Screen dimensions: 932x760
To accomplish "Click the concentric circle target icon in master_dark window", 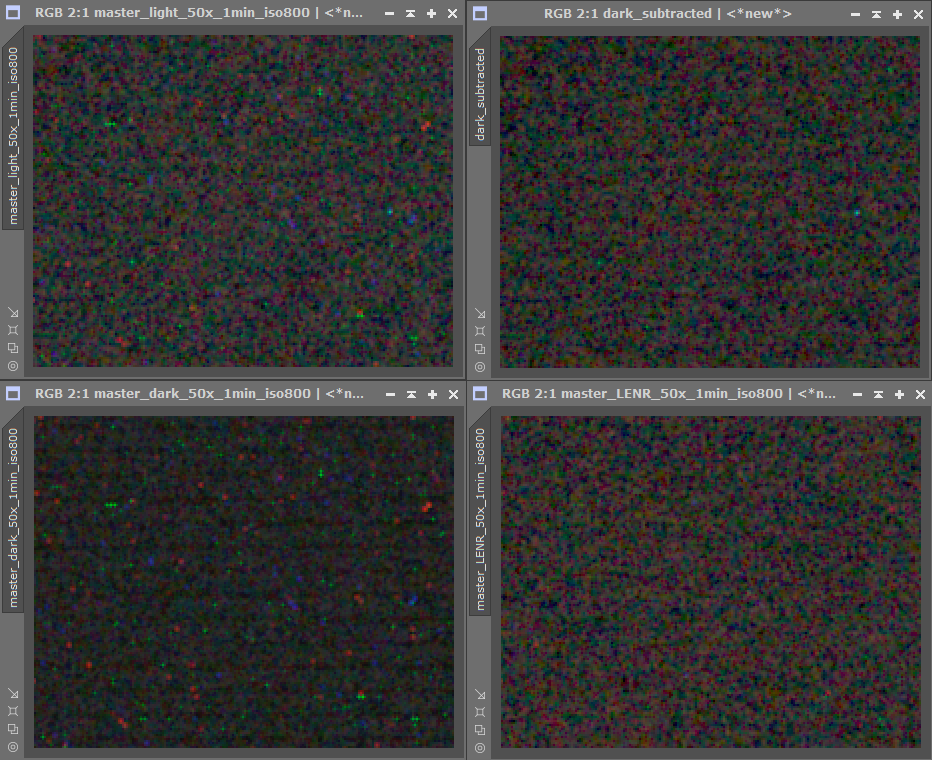I will (13, 747).
